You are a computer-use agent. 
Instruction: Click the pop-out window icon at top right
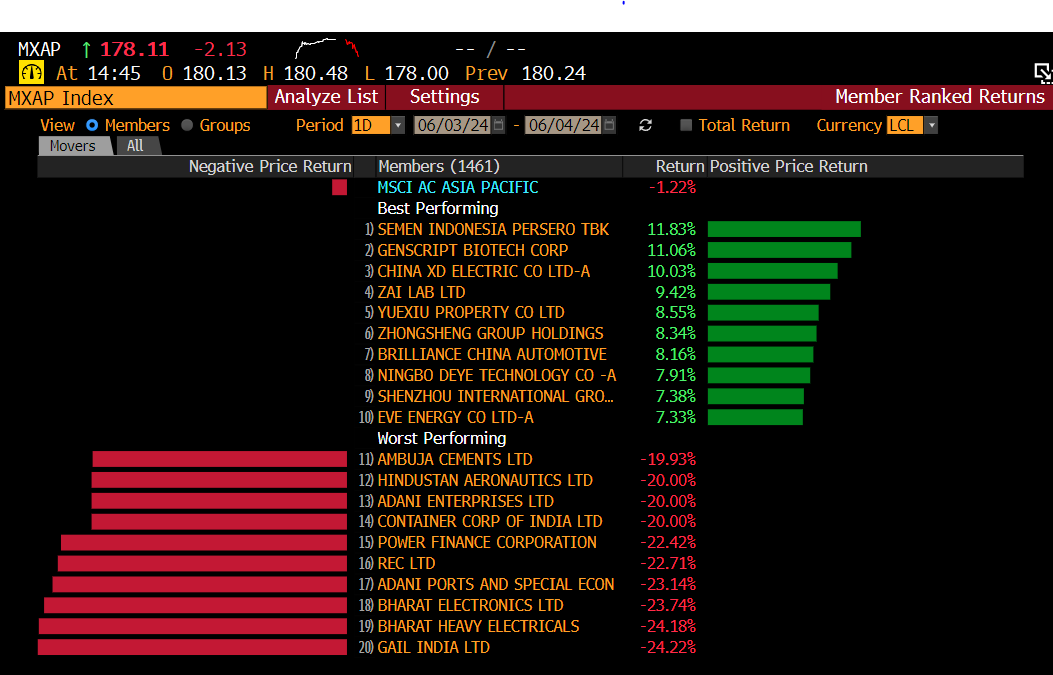[1043, 73]
